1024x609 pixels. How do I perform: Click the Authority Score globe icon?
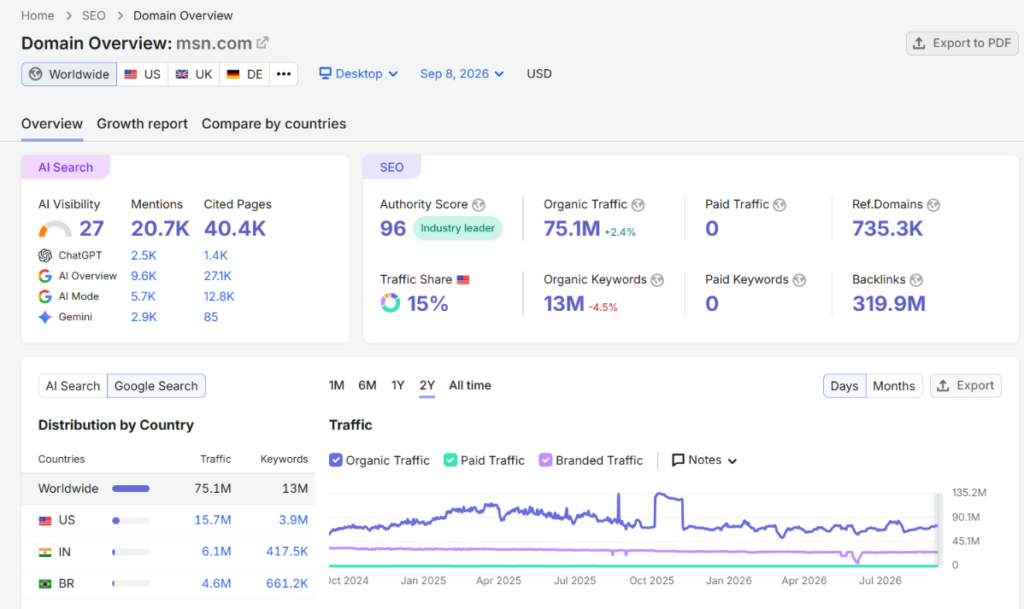(x=479, y=205)
